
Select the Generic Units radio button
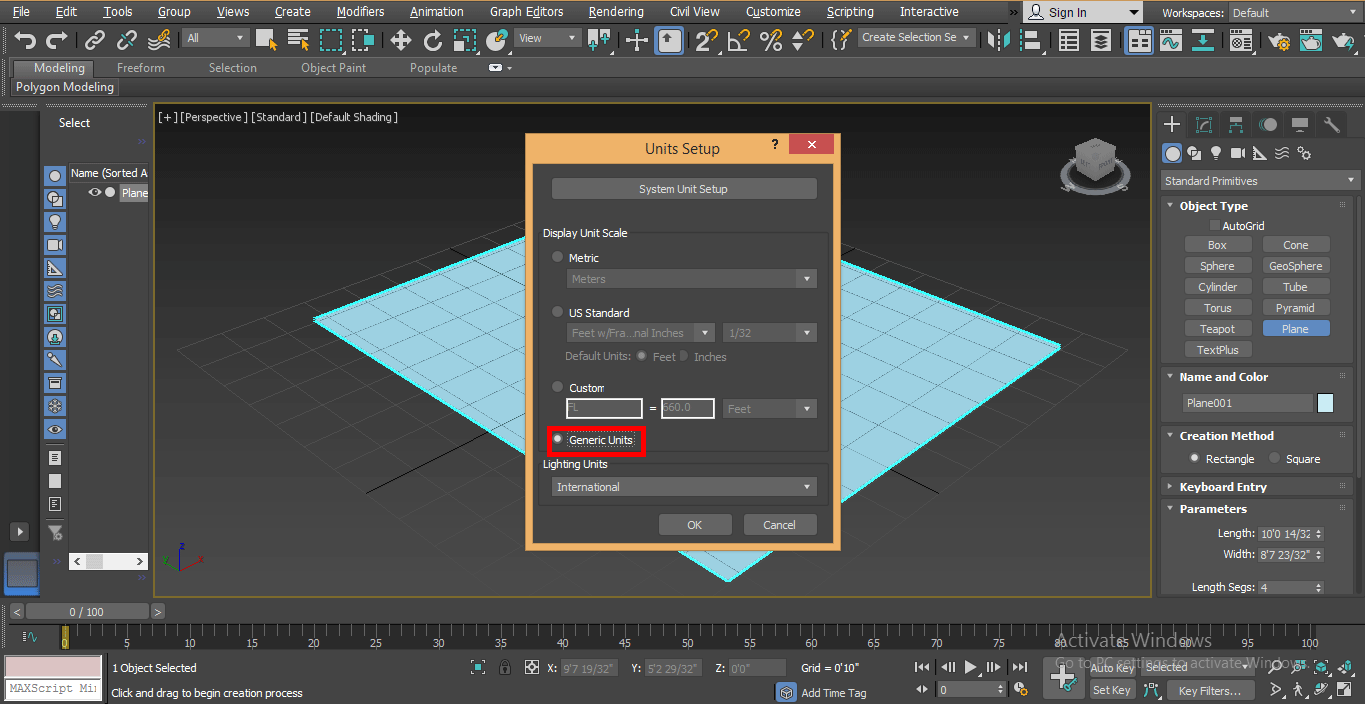558,439
